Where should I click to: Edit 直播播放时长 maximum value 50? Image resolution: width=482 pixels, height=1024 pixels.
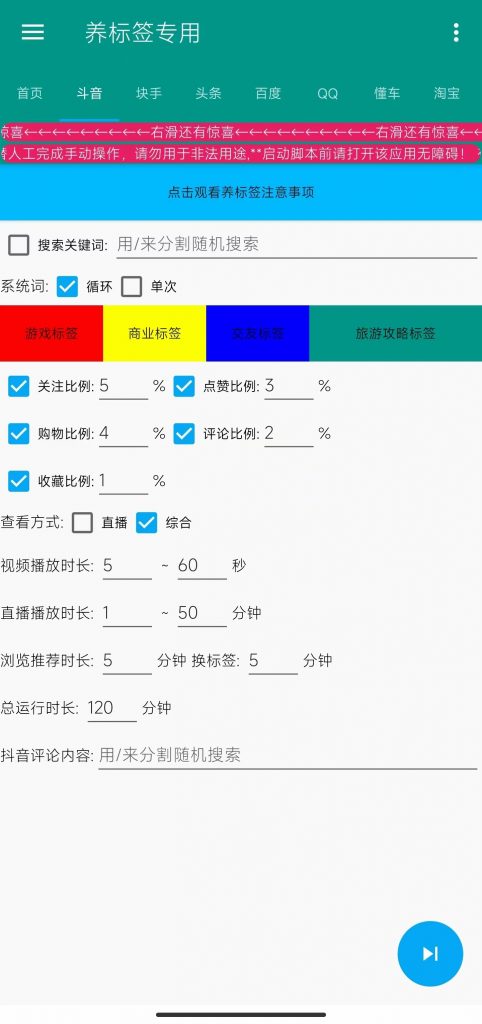point(202,613)
